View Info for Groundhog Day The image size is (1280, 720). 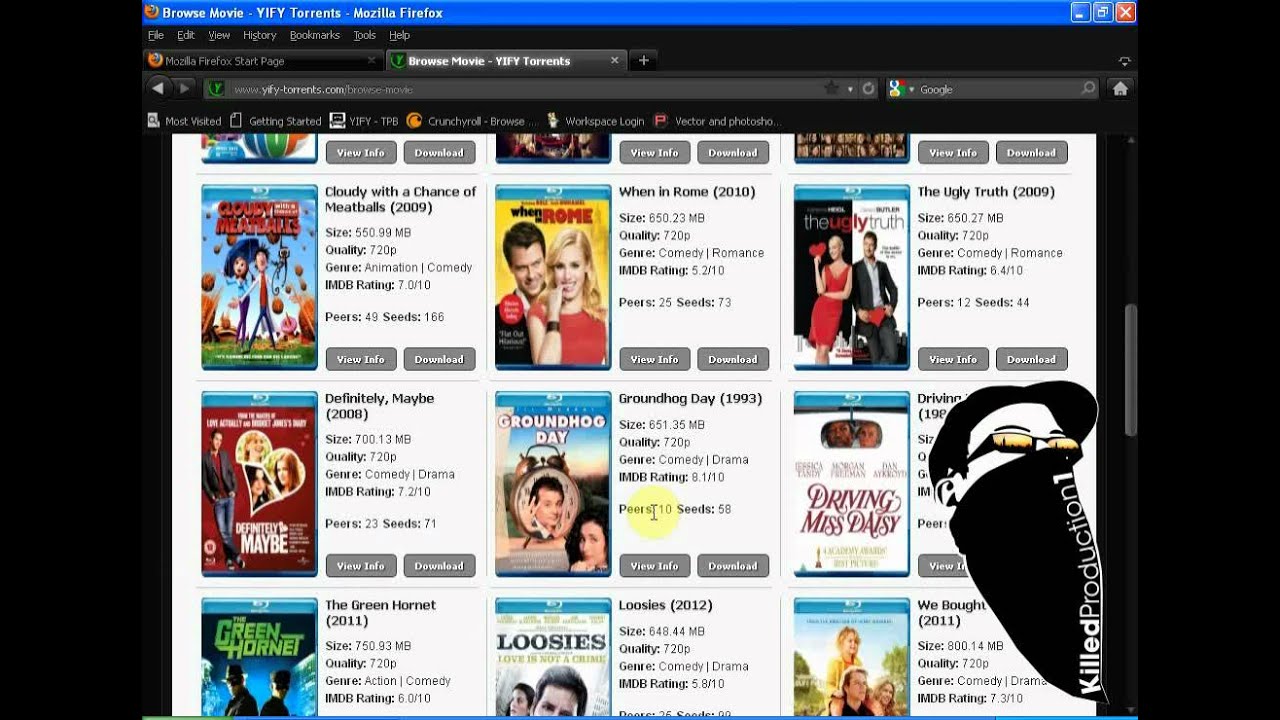(x=655, y=566)
